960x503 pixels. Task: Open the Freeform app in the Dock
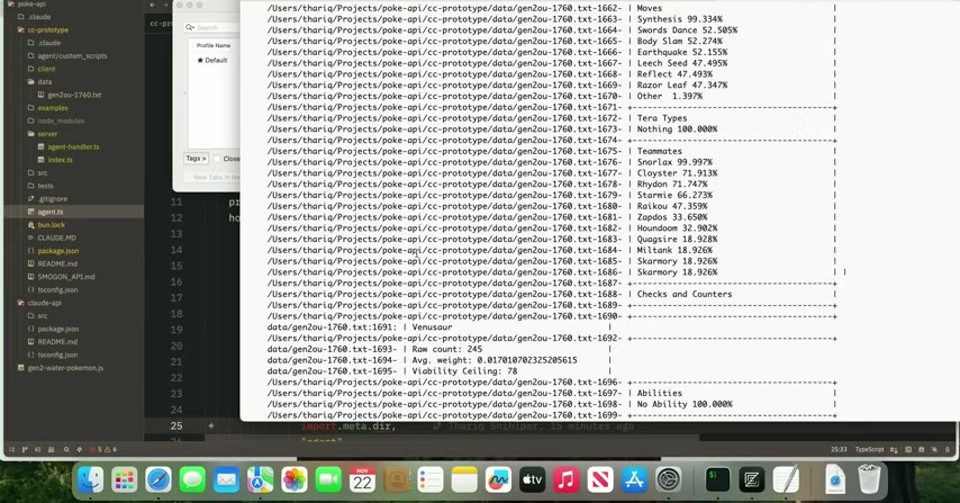coord(498,480)
